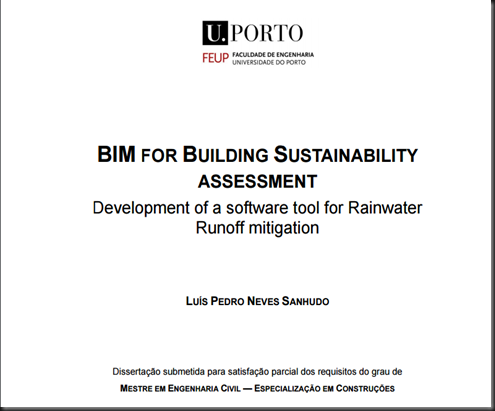The width and height of the screenshot is (495, 411).
Task: Click the Mestre em Engenharia Civil text
Action: click(x=180, y=388)
